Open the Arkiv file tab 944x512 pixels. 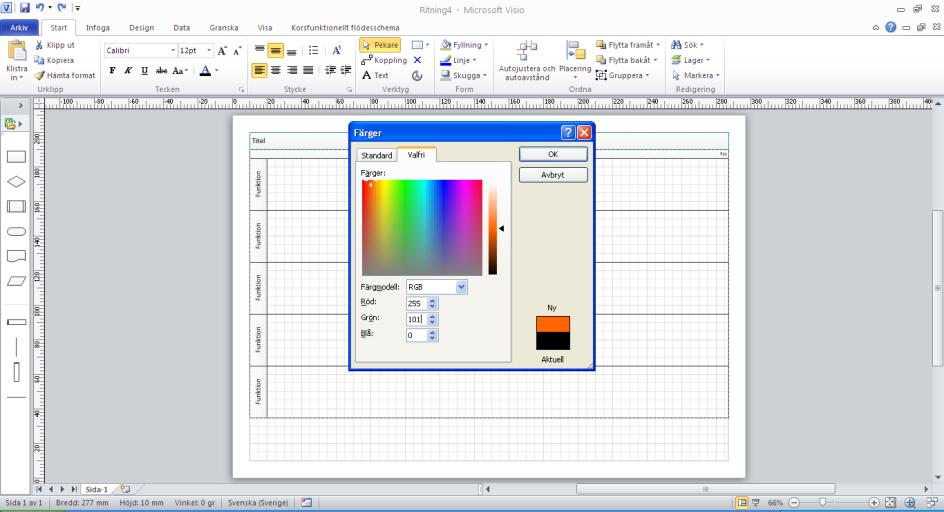tap(19, 28)
